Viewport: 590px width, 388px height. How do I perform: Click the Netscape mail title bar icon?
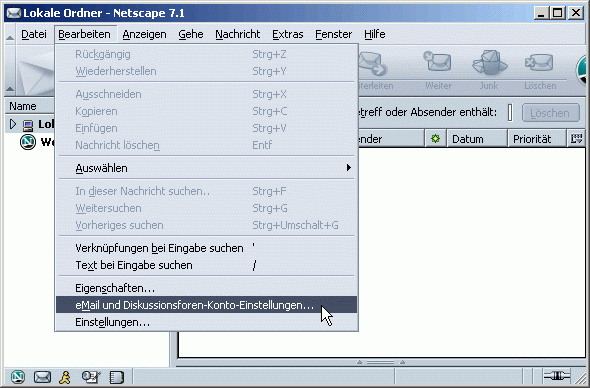(x=14, y=13)
